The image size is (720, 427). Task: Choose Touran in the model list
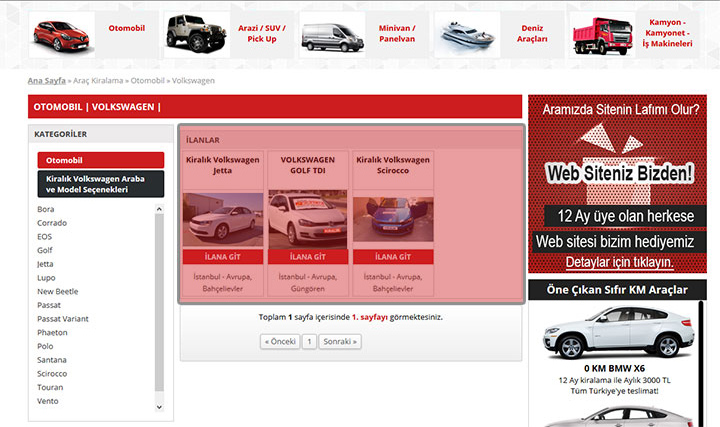51,387
